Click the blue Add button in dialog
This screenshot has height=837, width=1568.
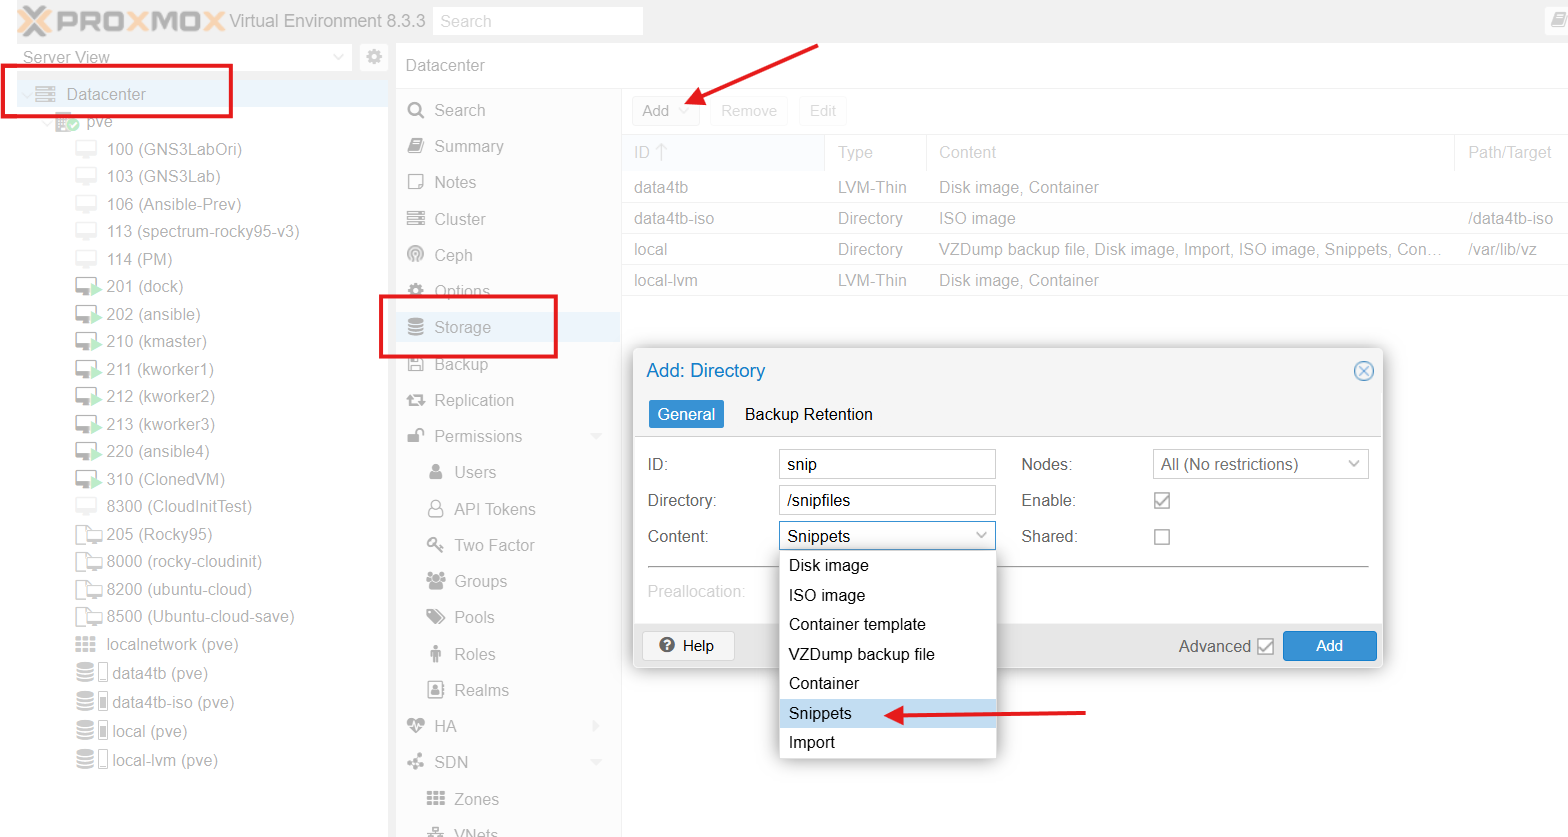[1329, 646]
